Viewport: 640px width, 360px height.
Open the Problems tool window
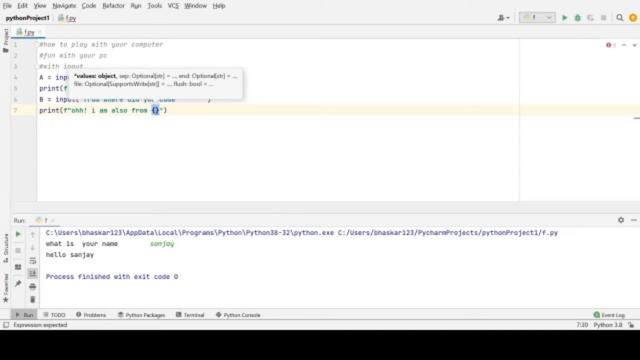click(x=91, y=315)
